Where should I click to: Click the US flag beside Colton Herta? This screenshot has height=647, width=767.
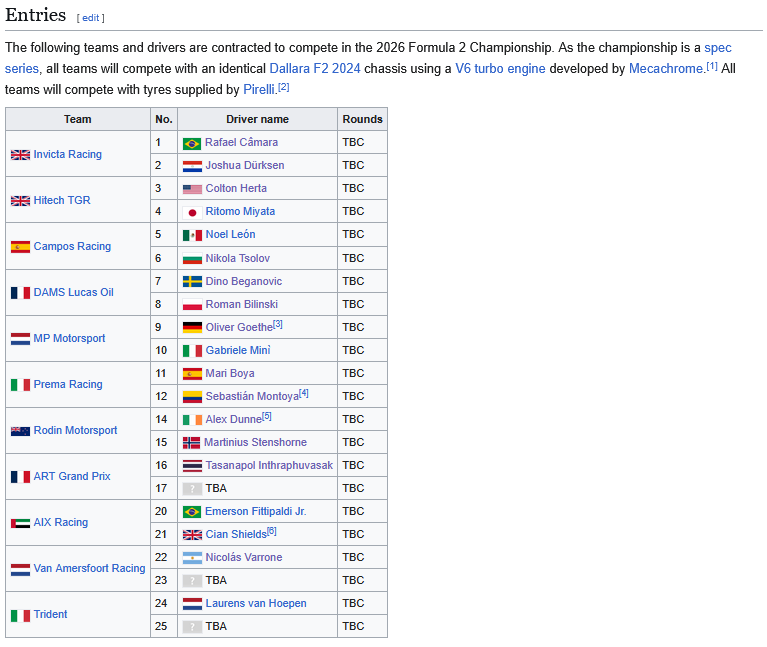tap(192, 189)
